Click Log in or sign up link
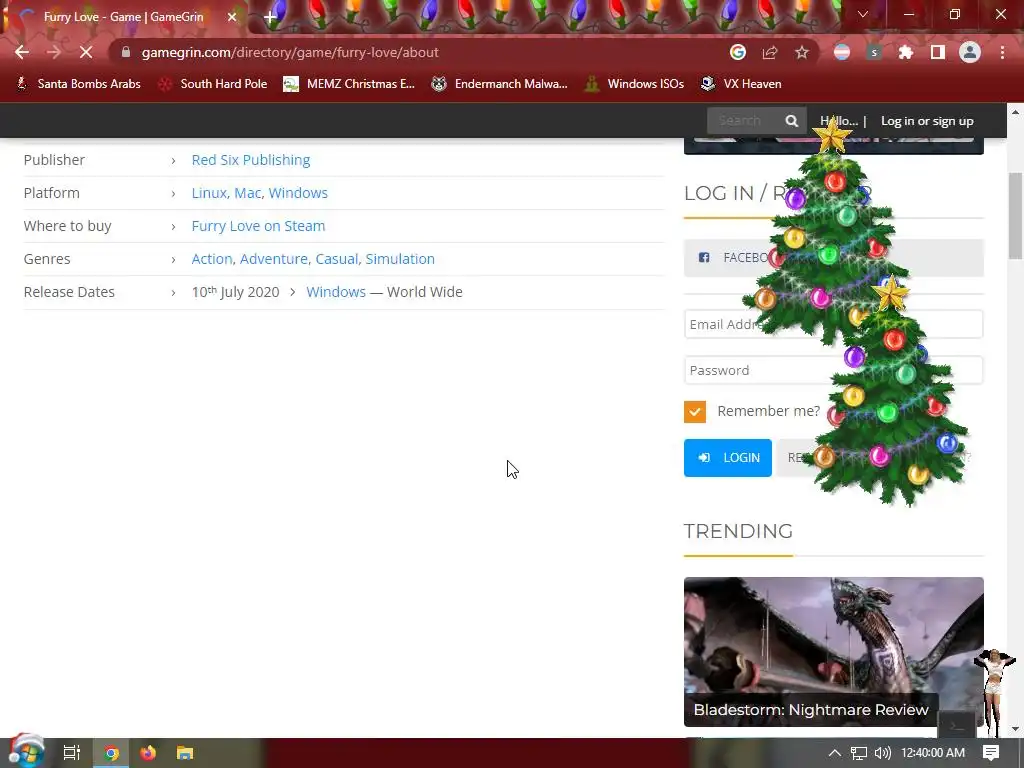 [x=927, y=121]
